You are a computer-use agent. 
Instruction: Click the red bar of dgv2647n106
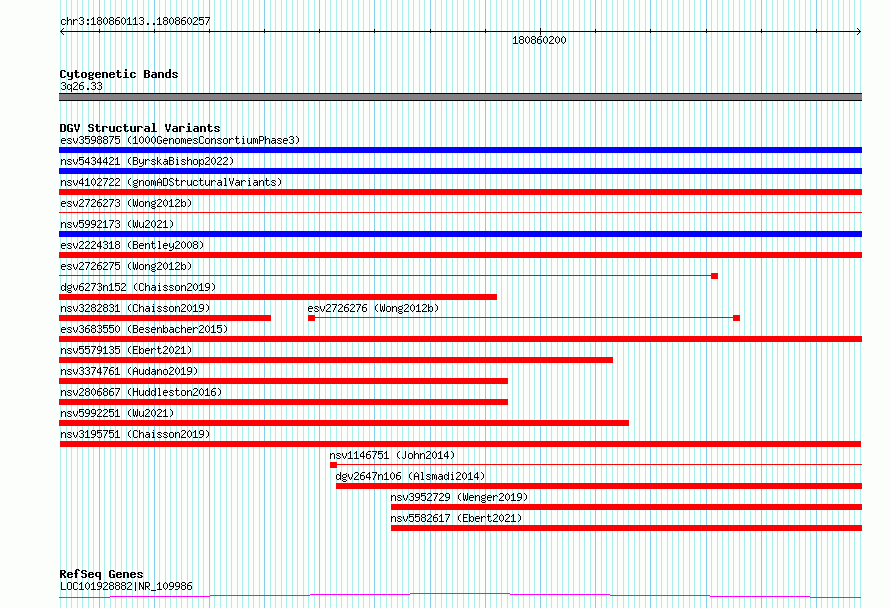point(599,486)
